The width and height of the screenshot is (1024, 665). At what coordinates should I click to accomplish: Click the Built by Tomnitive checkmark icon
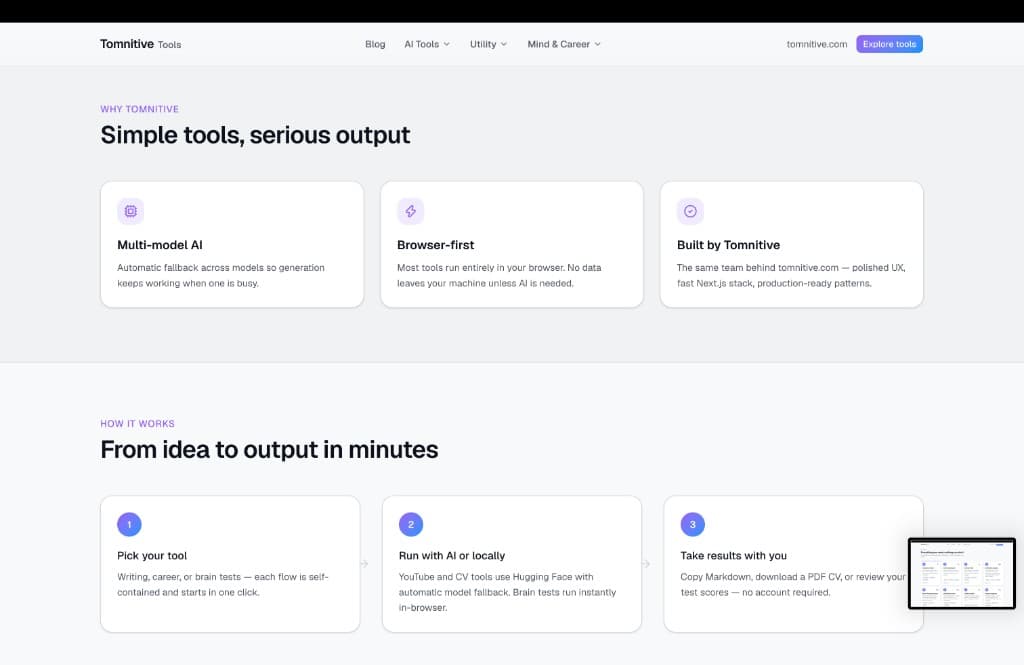pyautogui.click(x=690, y=211)
